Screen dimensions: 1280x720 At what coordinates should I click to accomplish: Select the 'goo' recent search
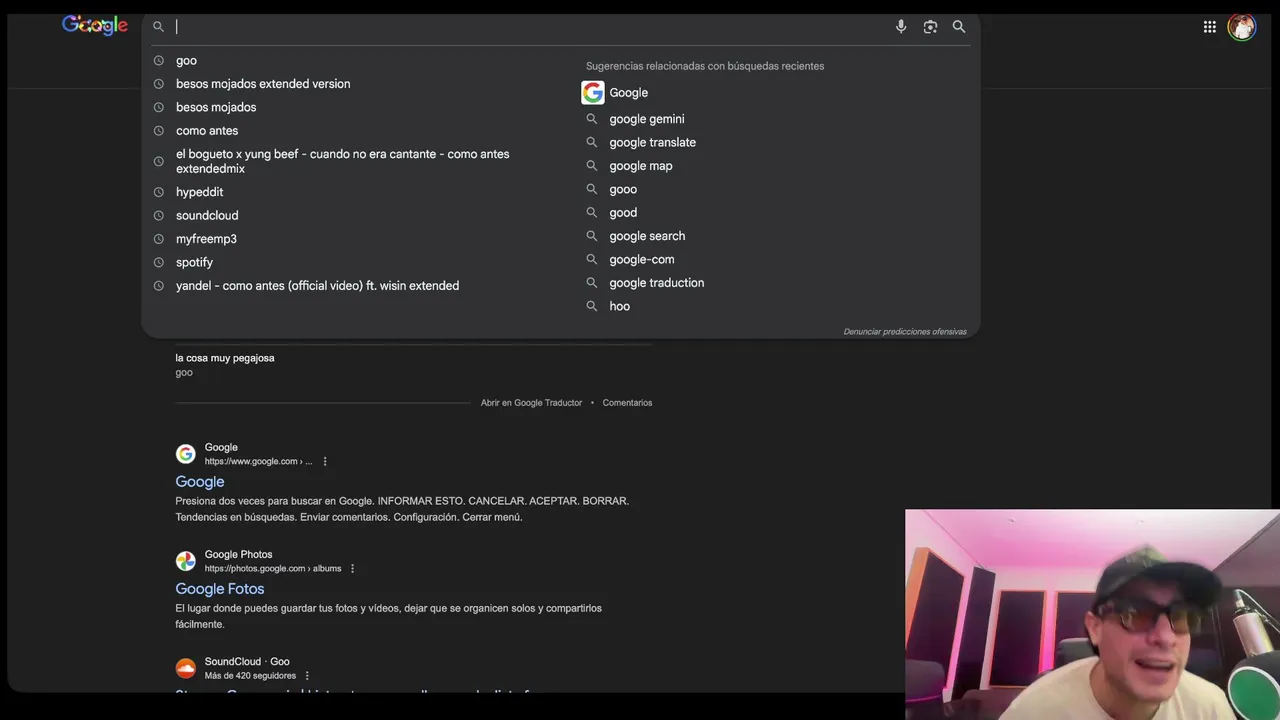(x=186, y=61)
